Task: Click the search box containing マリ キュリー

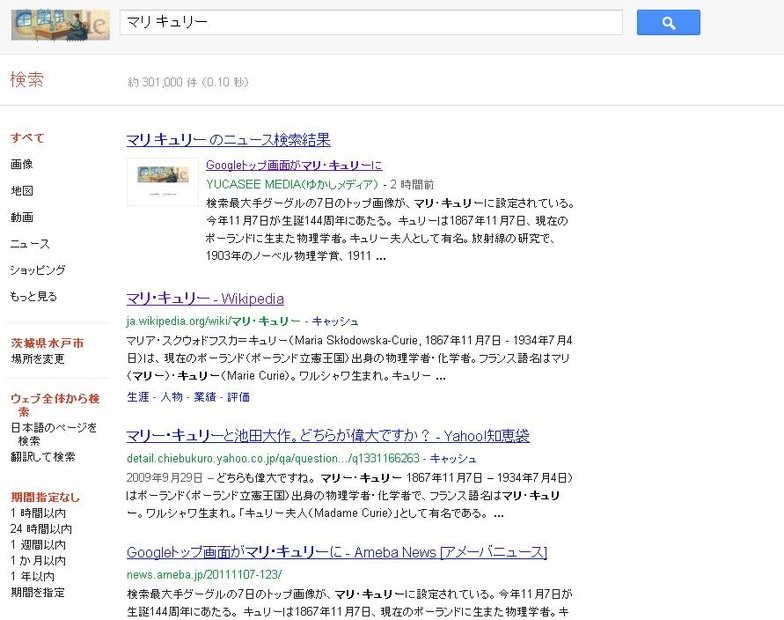Action: tap(371, 22)
